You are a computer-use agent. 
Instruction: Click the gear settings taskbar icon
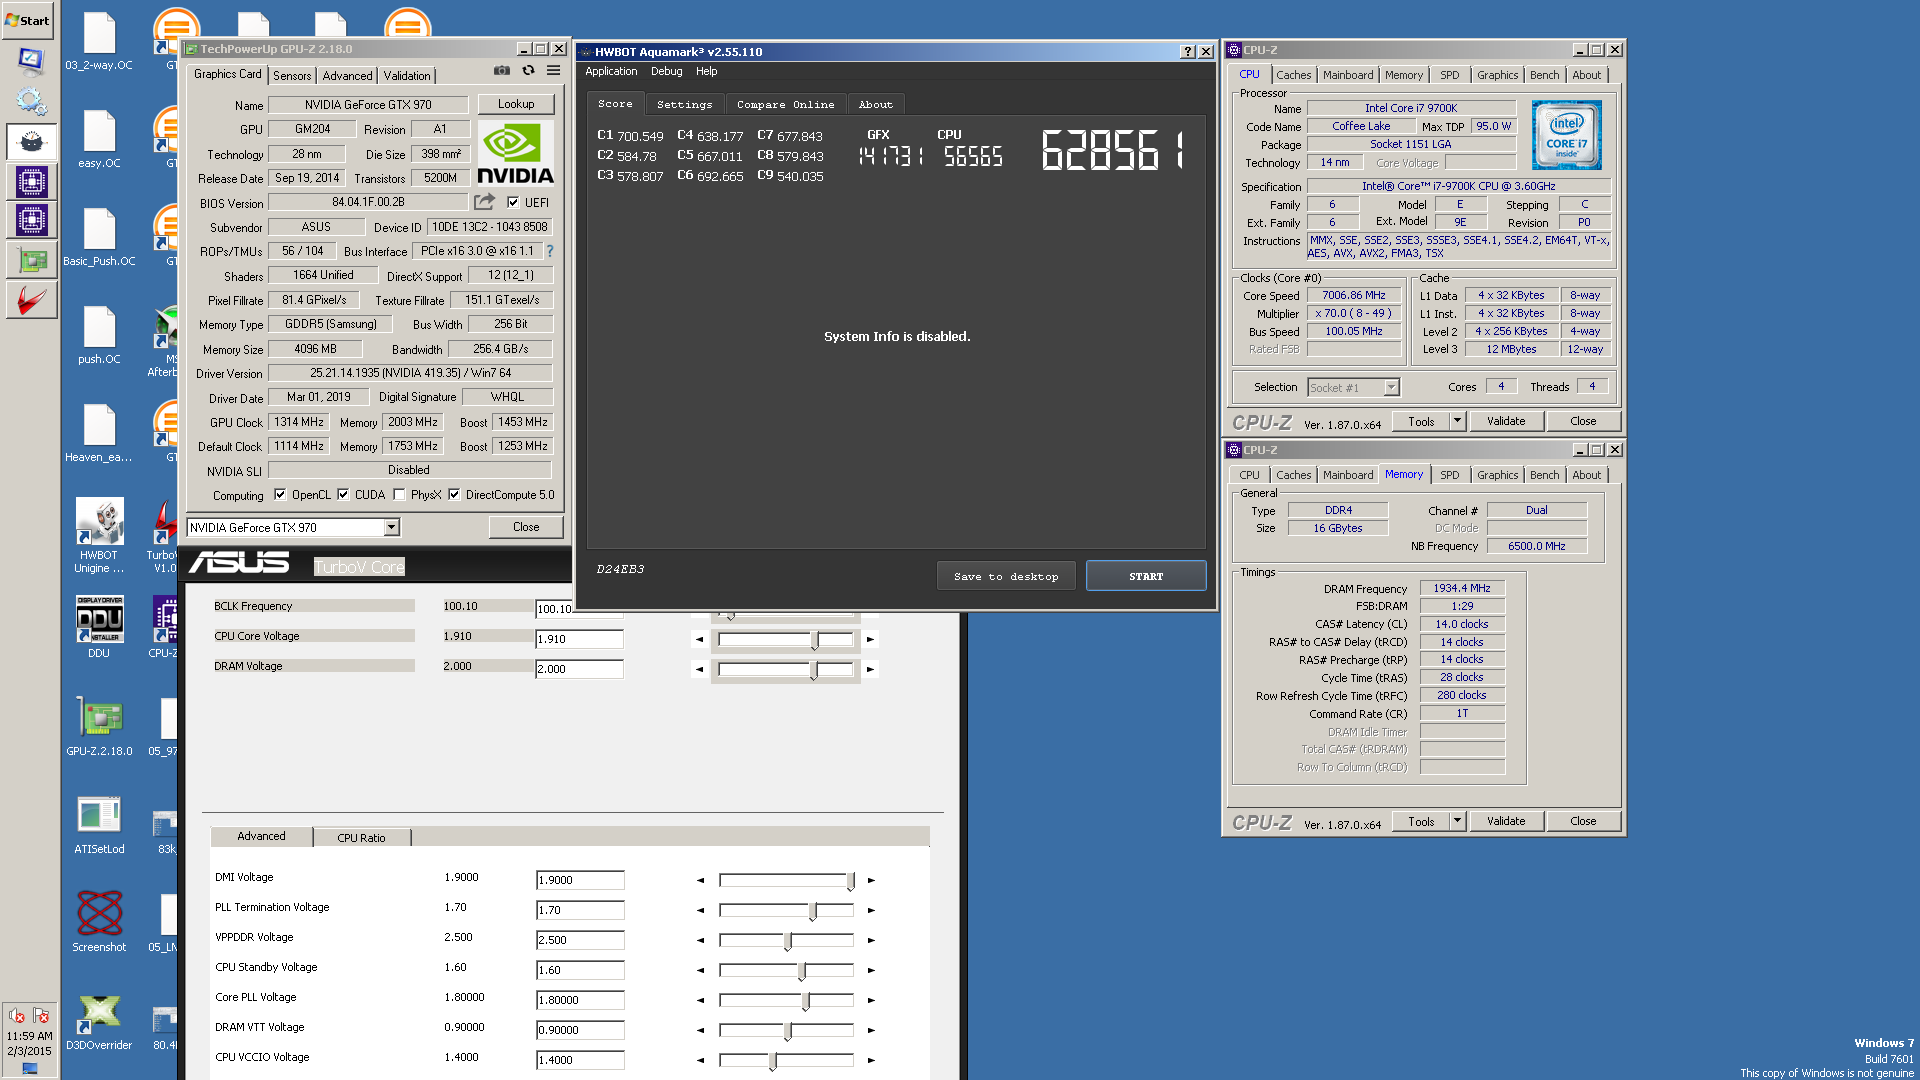[31, 101]
